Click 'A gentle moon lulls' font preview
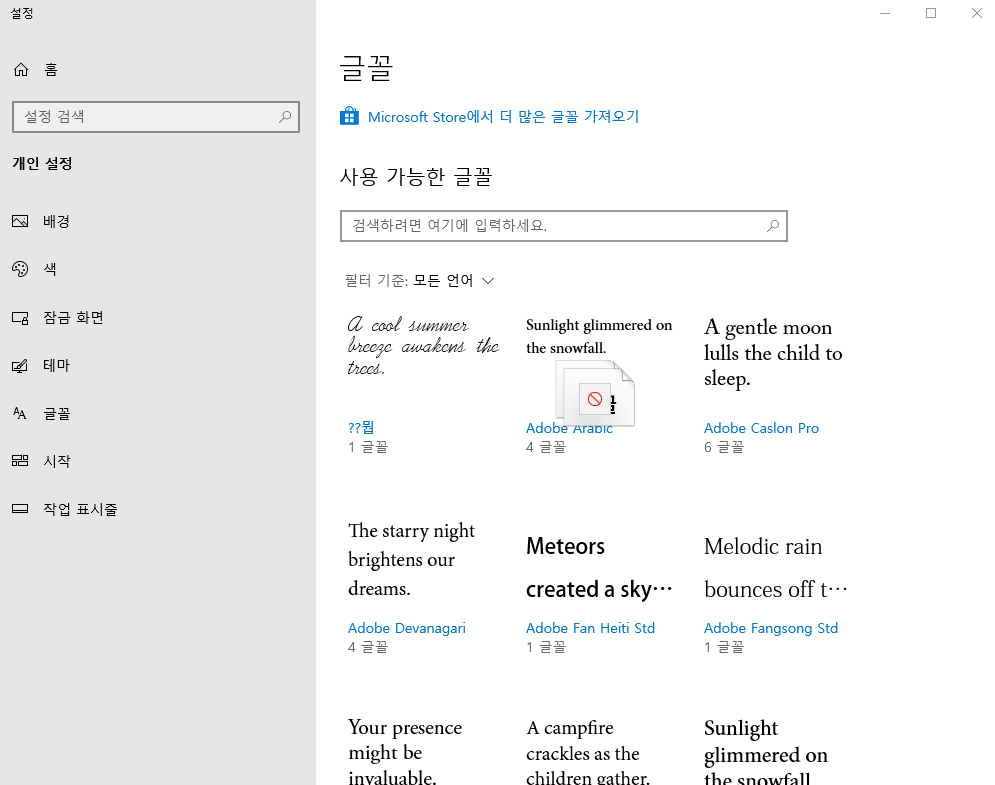Image resolution: width=995 pixels, height=785 pixels. pyautogui.click(x=773, y=353)
